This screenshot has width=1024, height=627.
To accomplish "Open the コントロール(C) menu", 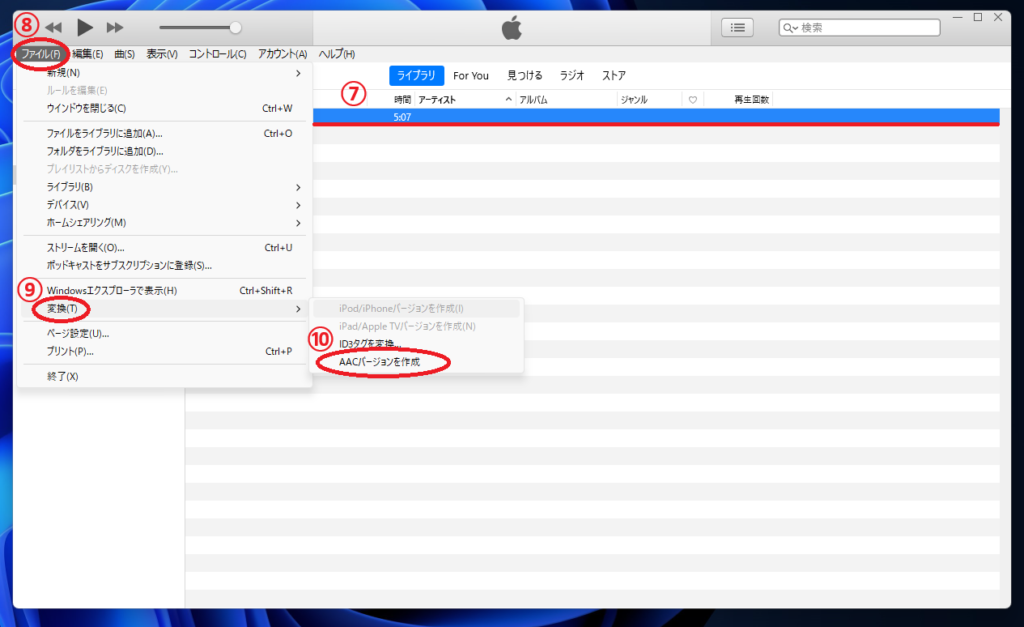I will 217,54.
